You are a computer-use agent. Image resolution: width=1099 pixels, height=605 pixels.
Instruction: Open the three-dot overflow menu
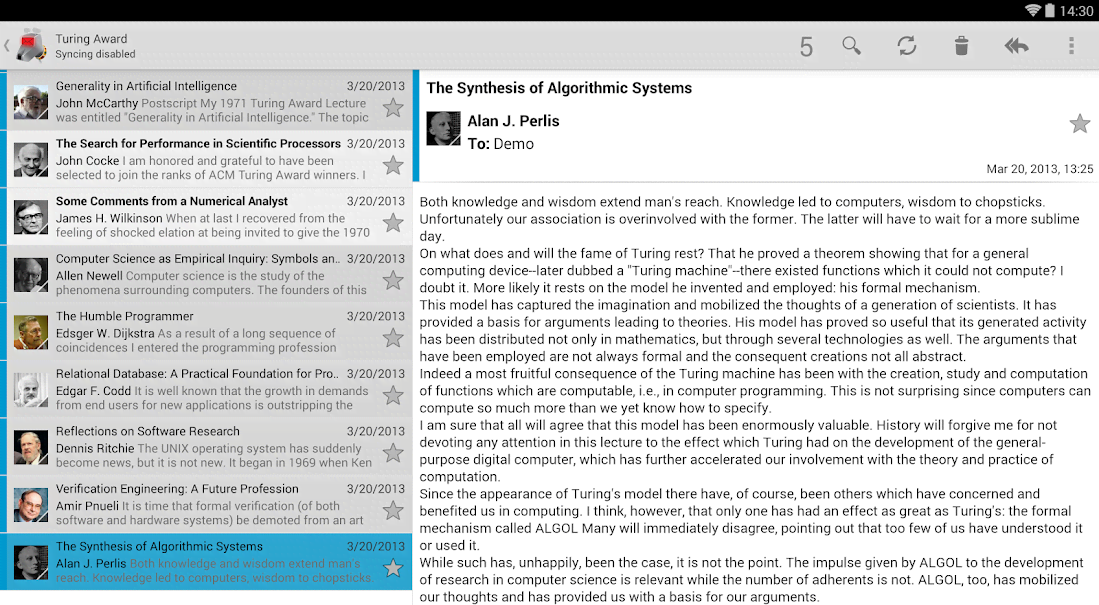pos(1071,46)
